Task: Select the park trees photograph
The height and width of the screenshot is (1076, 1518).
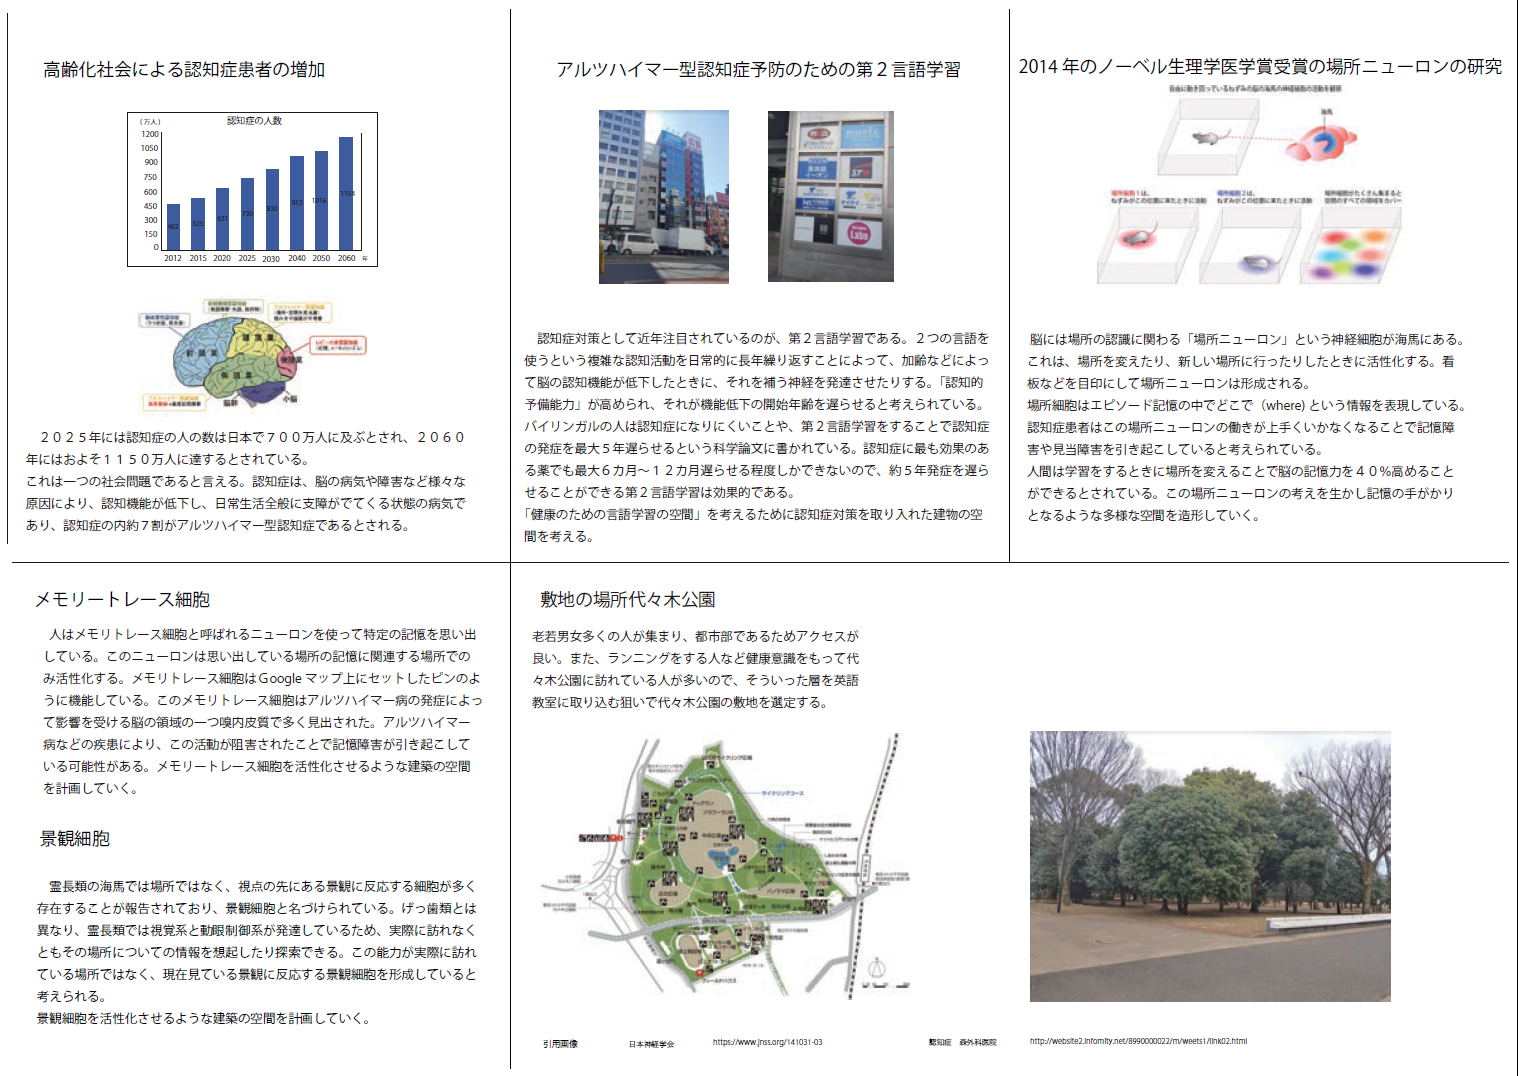Action: coord(1210,866)
